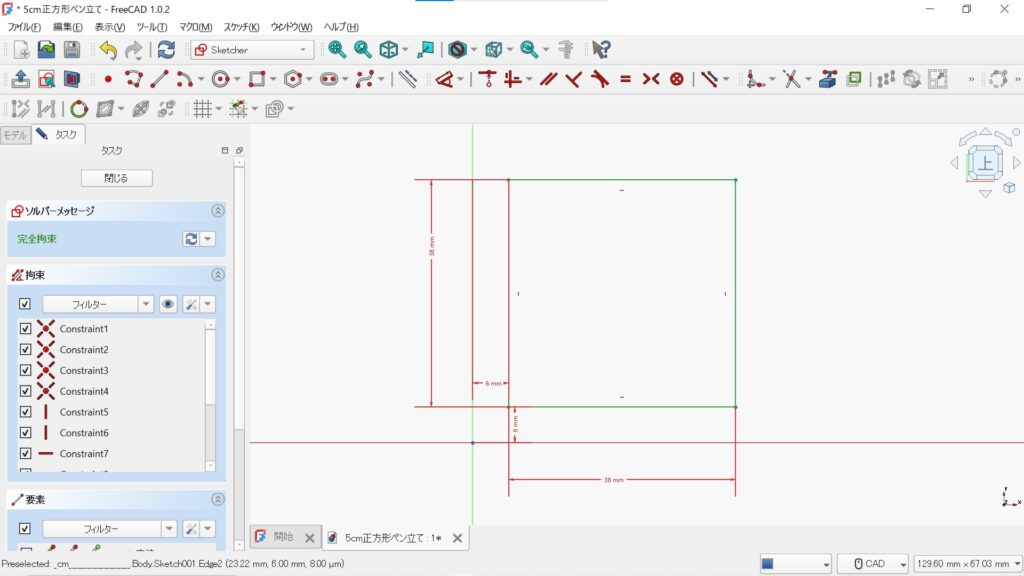This screenshot has height=576, width=1024.
Task: Select the create point tool
Action: [108, 79]
